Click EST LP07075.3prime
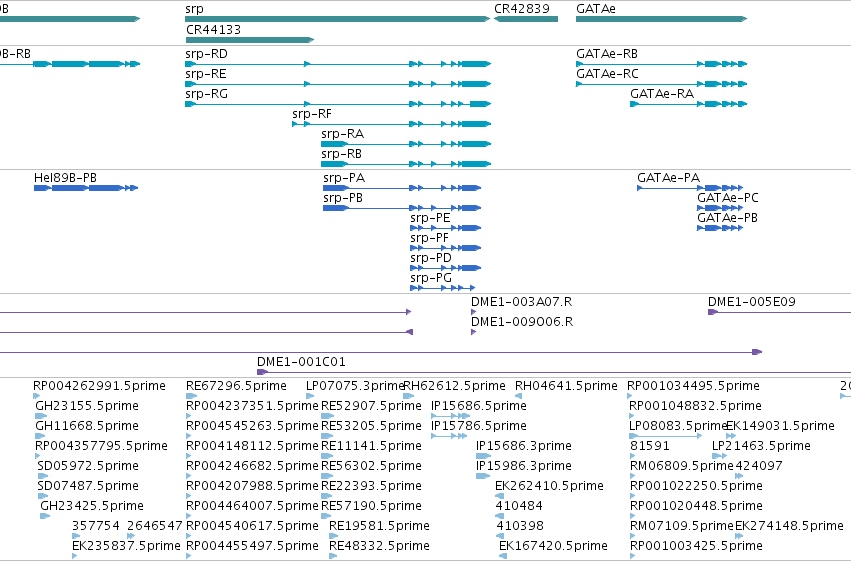The height and width of the screenshot is (561, 851). click(x=310, y=397)
